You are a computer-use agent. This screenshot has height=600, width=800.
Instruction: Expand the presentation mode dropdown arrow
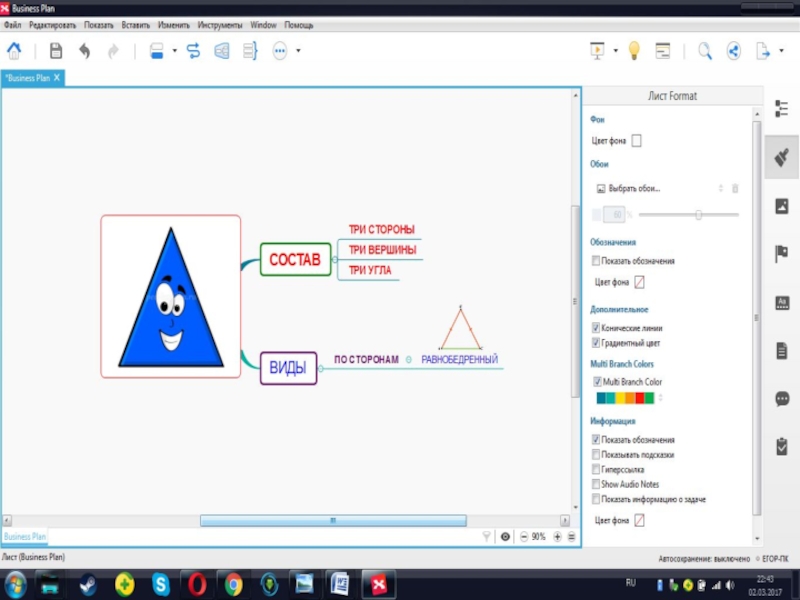[x=616, y=51]
